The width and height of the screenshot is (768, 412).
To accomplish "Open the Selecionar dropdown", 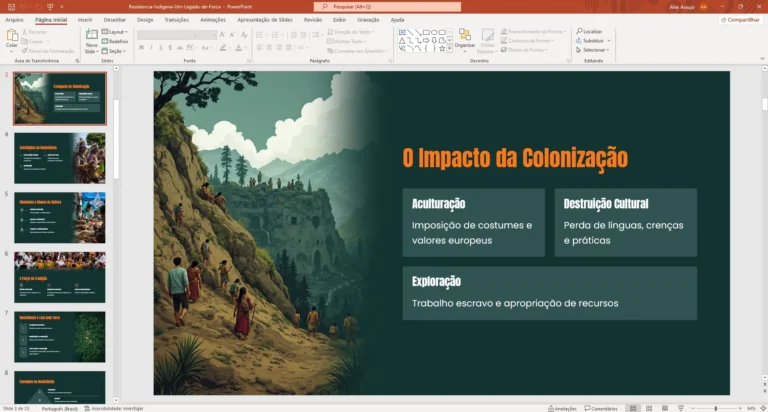I will click(x=592, y=50).
